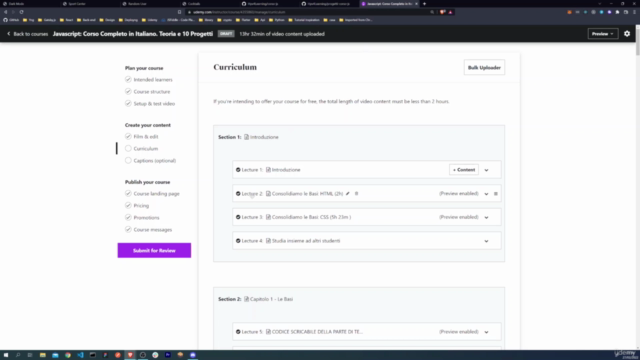Open File Explorer from the taskbar
The height and width of the screenshot is (360, 640).
click(x=42, y=355)
